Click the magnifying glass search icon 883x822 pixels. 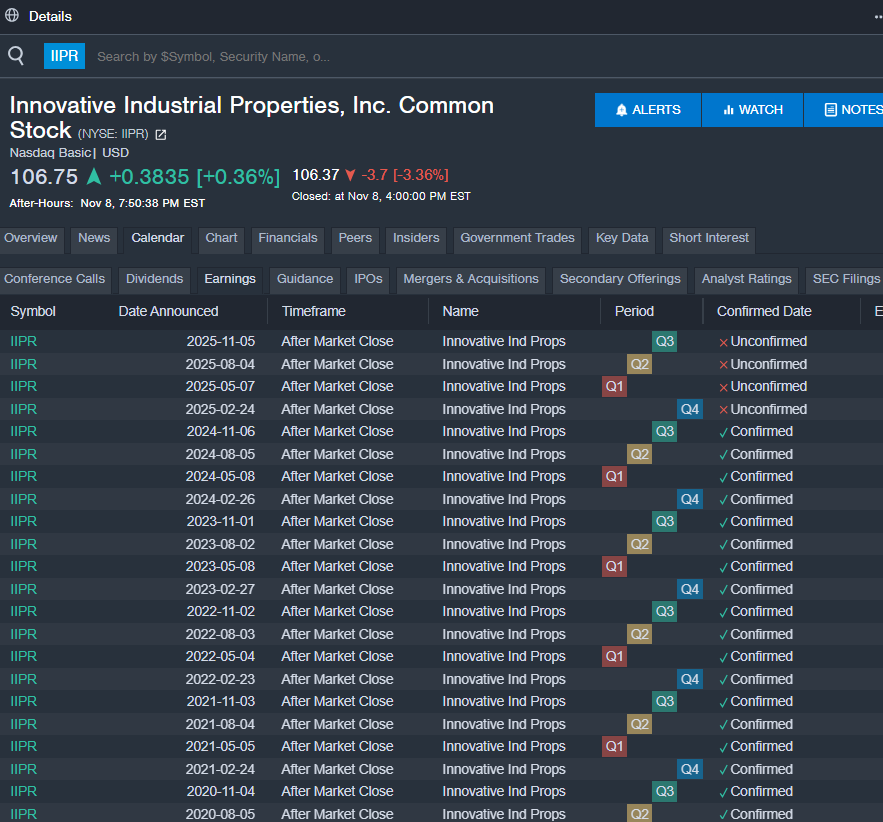(16, 56)
